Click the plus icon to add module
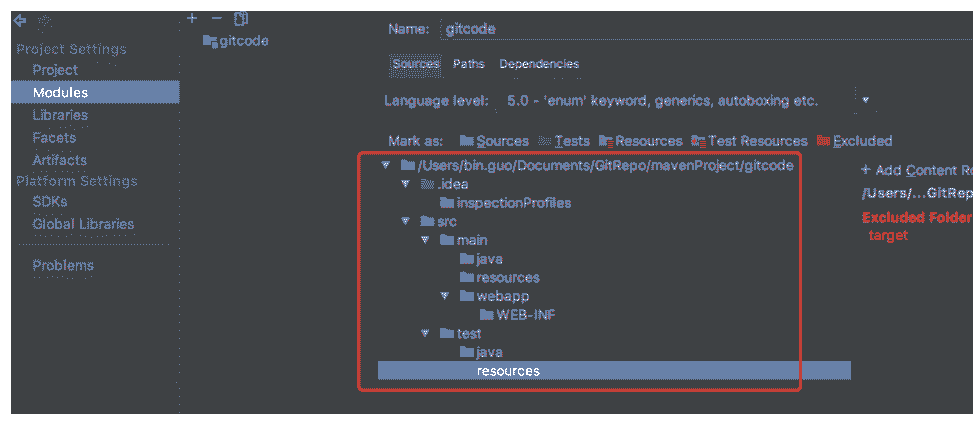980x421 pixels. (192, 18)
